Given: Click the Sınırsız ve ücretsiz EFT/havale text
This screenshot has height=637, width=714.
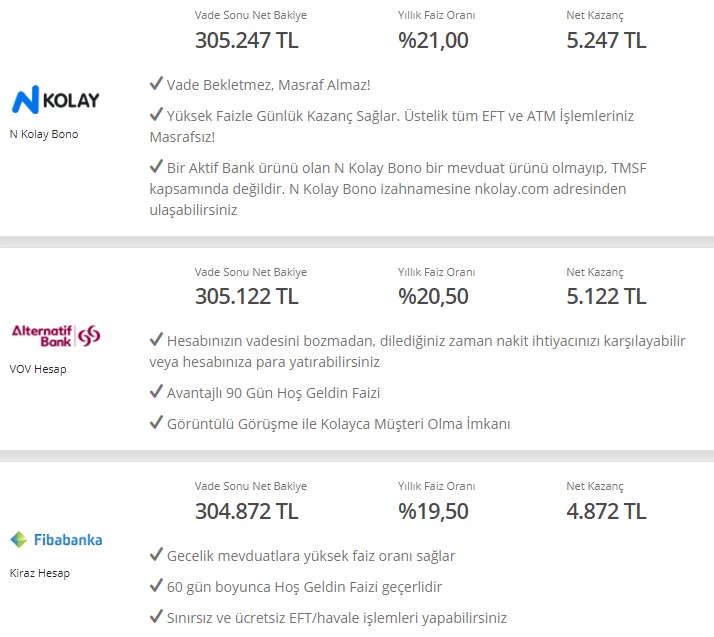Looking at the screenshot, I should coord(337,618).
